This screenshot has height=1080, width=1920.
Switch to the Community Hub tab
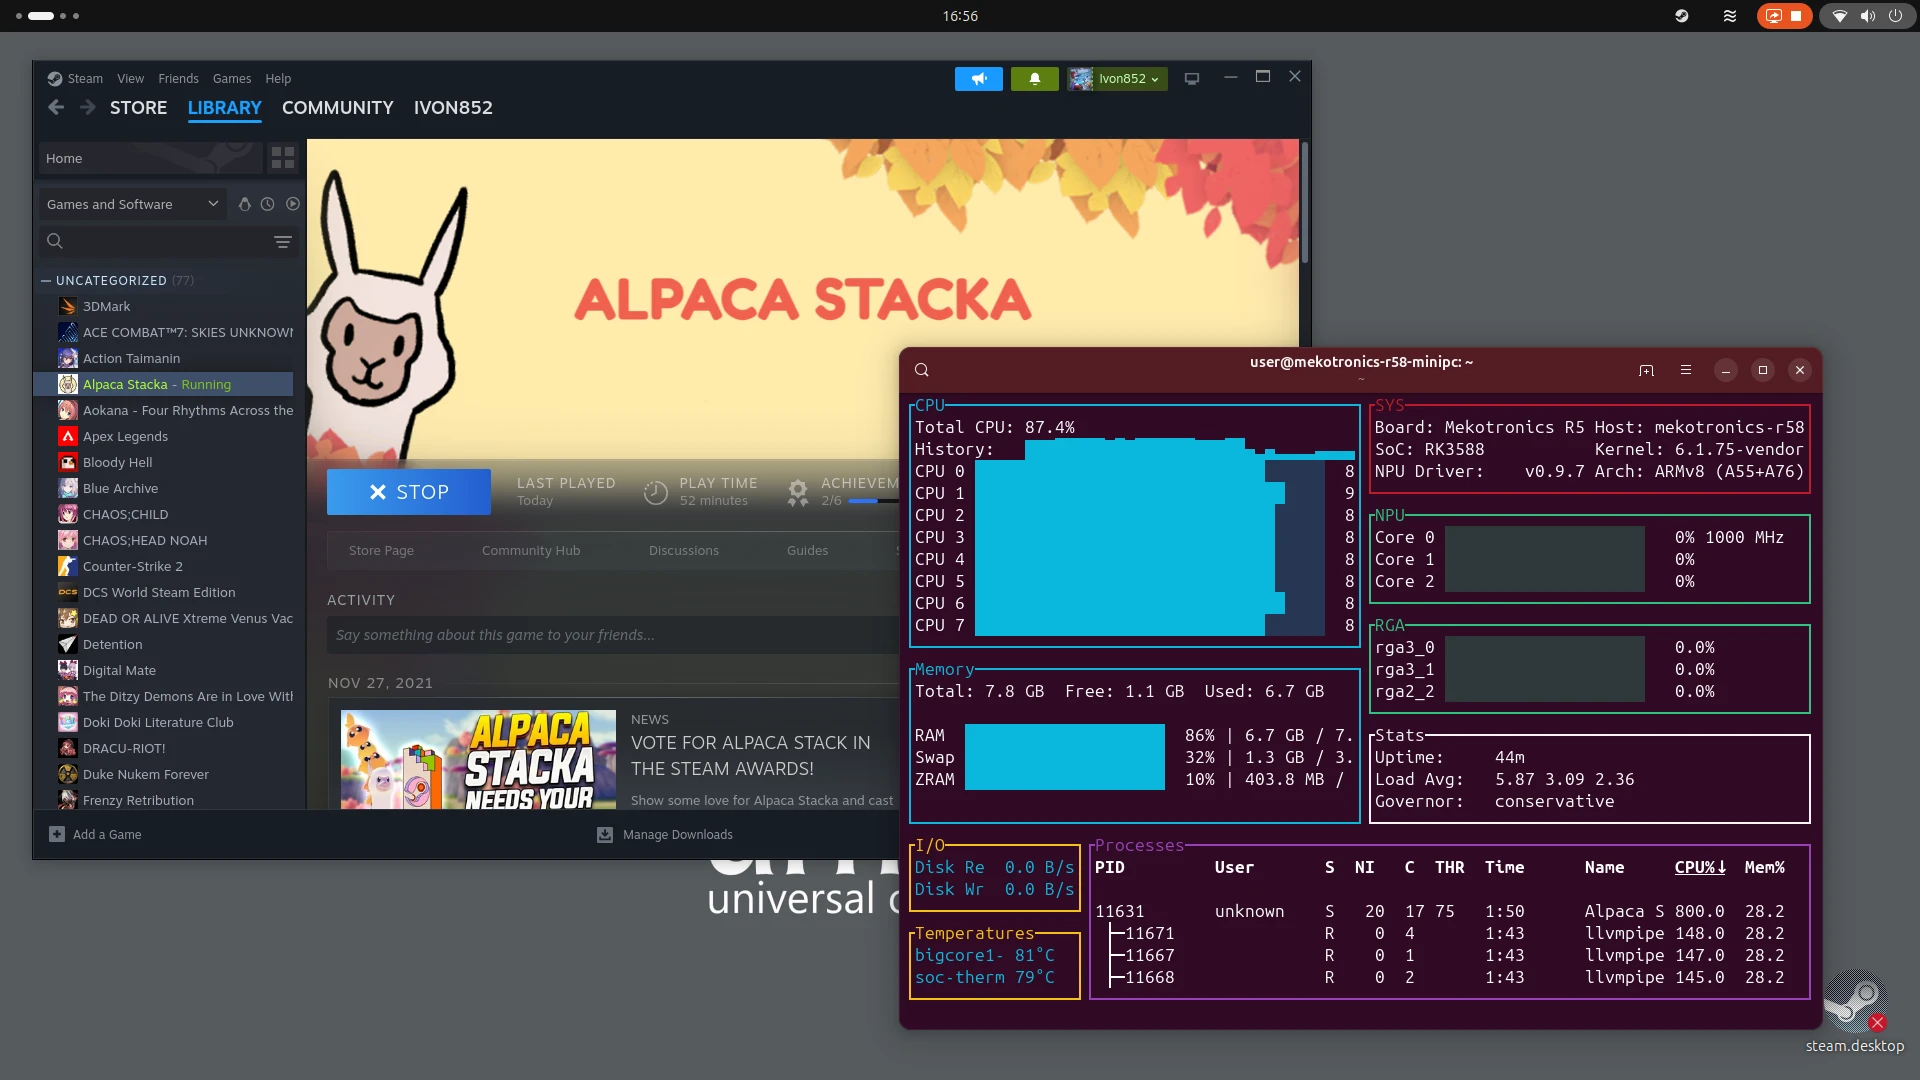(x=531, y=550)
